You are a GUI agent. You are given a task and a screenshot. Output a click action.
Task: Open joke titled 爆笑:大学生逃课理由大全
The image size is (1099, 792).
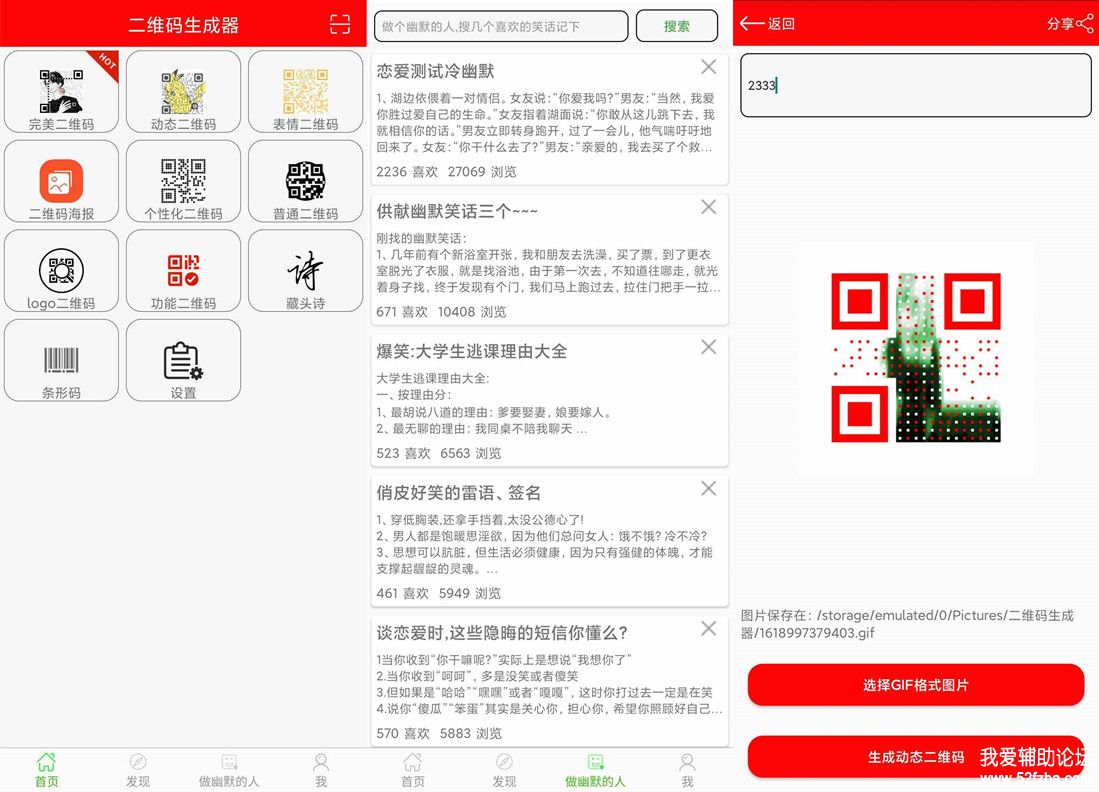(472, 351)
